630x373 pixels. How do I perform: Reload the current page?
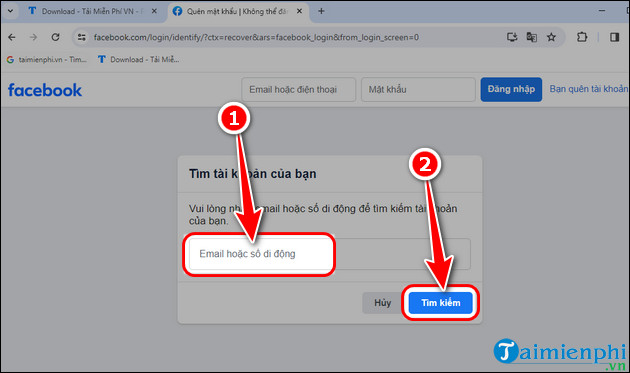[x=55, y=37]
